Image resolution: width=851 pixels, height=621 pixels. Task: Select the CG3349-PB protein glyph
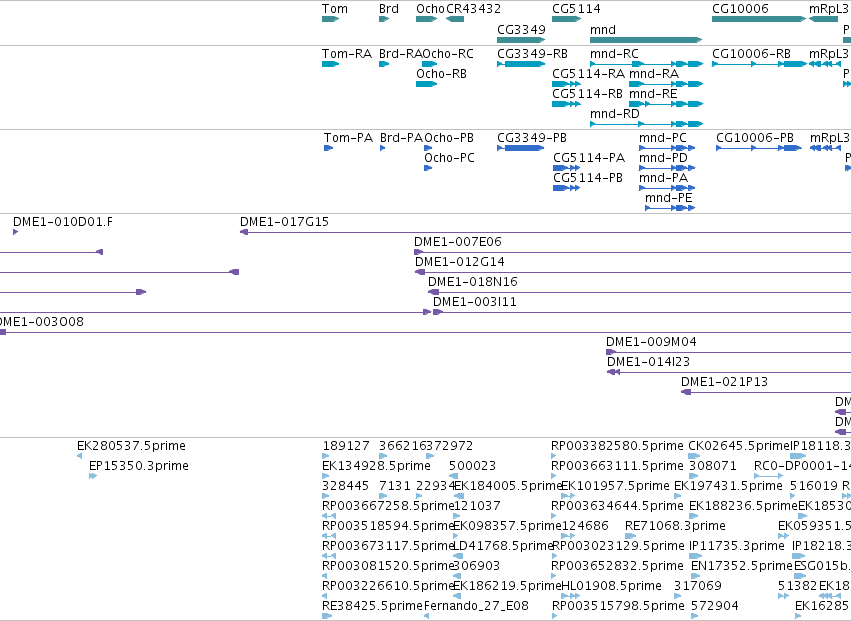coord(520,148)
